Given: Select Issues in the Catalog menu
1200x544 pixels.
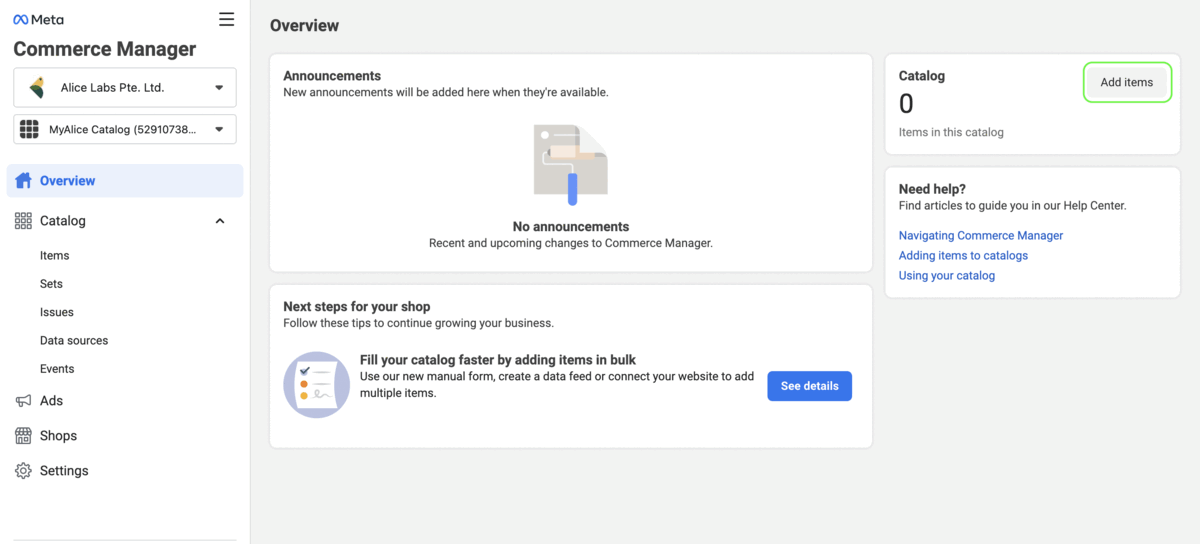Looking at the screenshot, I should click(x=57, y=312).
